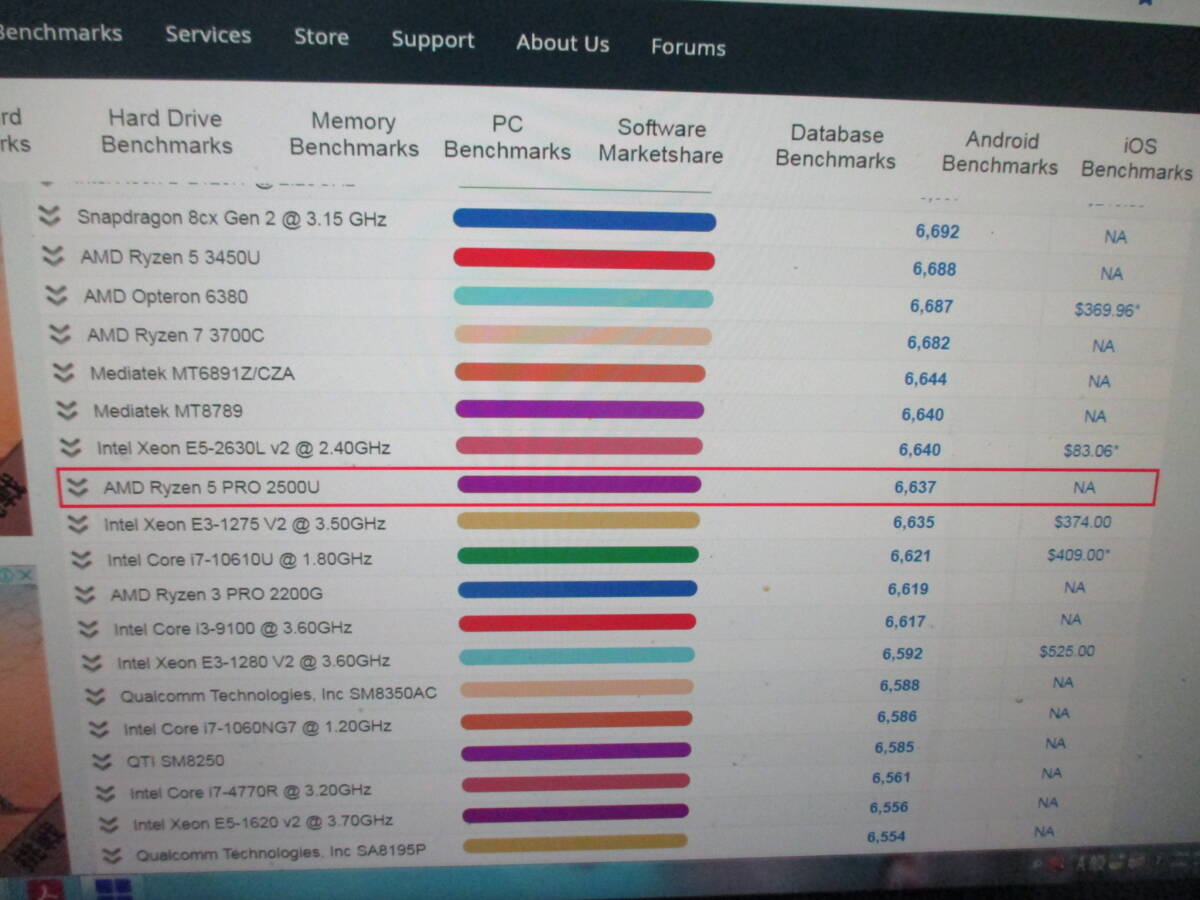
Task: Expand AMD Ryzen 3 PRO 2200G chevron
Action: tap(85, 594)
